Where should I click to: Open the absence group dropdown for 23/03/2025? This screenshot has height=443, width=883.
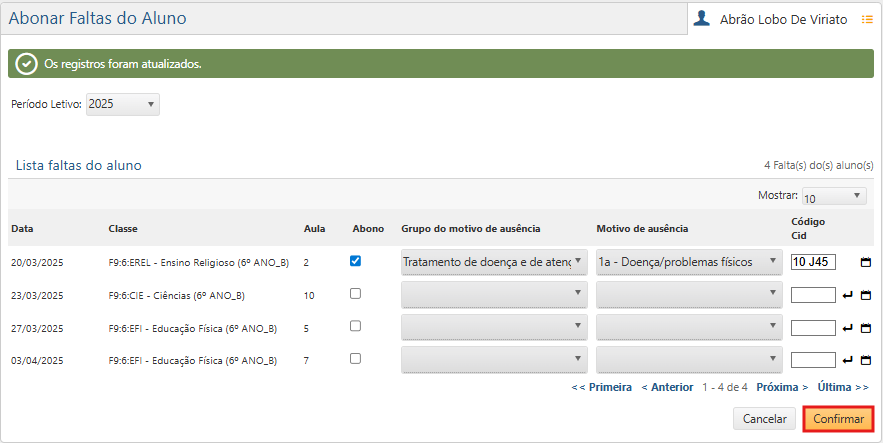pos(494,295)
